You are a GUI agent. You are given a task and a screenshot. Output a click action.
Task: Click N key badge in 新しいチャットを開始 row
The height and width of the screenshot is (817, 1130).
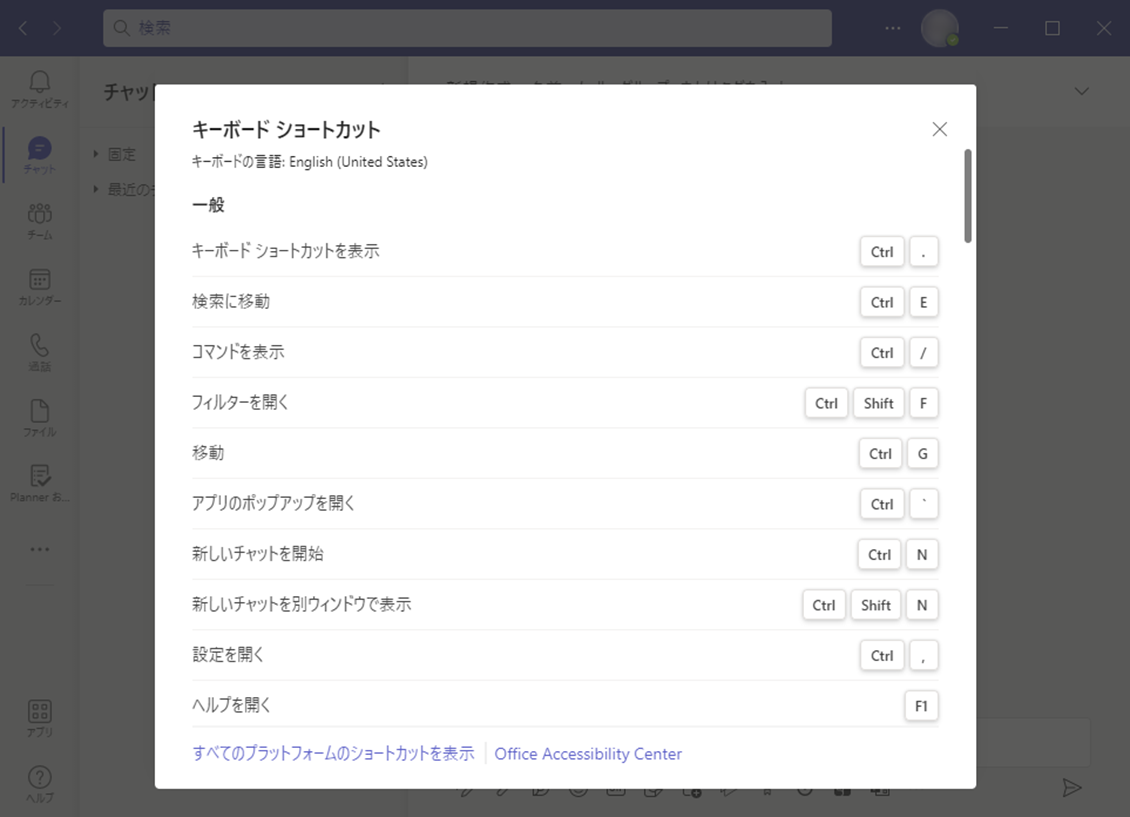[x=922, y=555]
